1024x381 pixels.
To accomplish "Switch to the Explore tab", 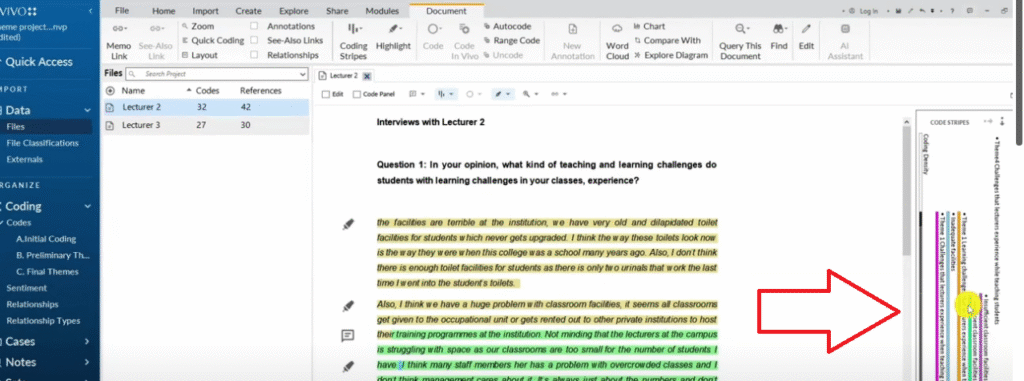I will (293, 11).
